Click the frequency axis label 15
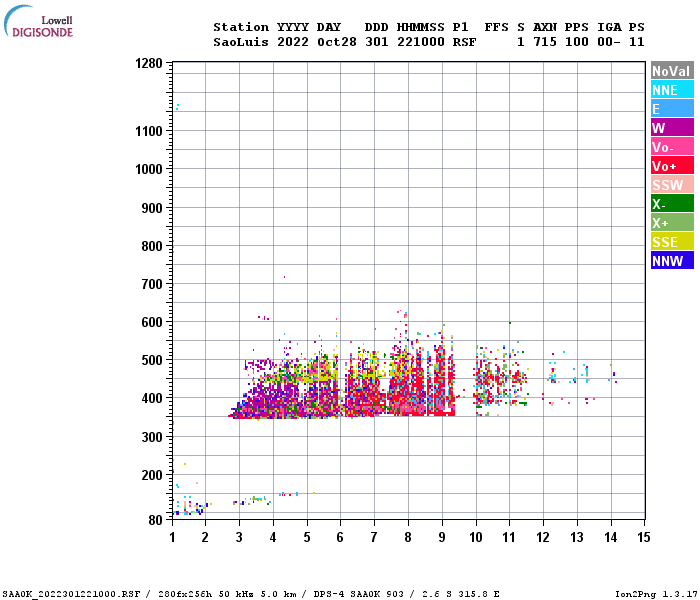700x600 pixels. (643, 537)
